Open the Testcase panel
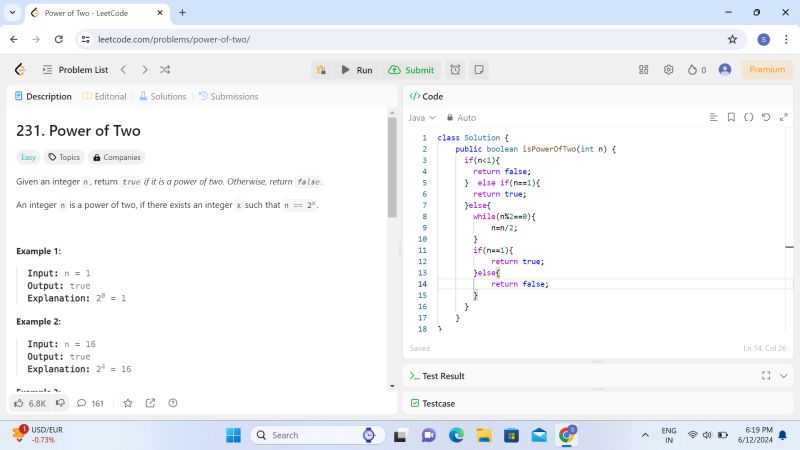This screenshot has width=800, height=450. (433, 404)
